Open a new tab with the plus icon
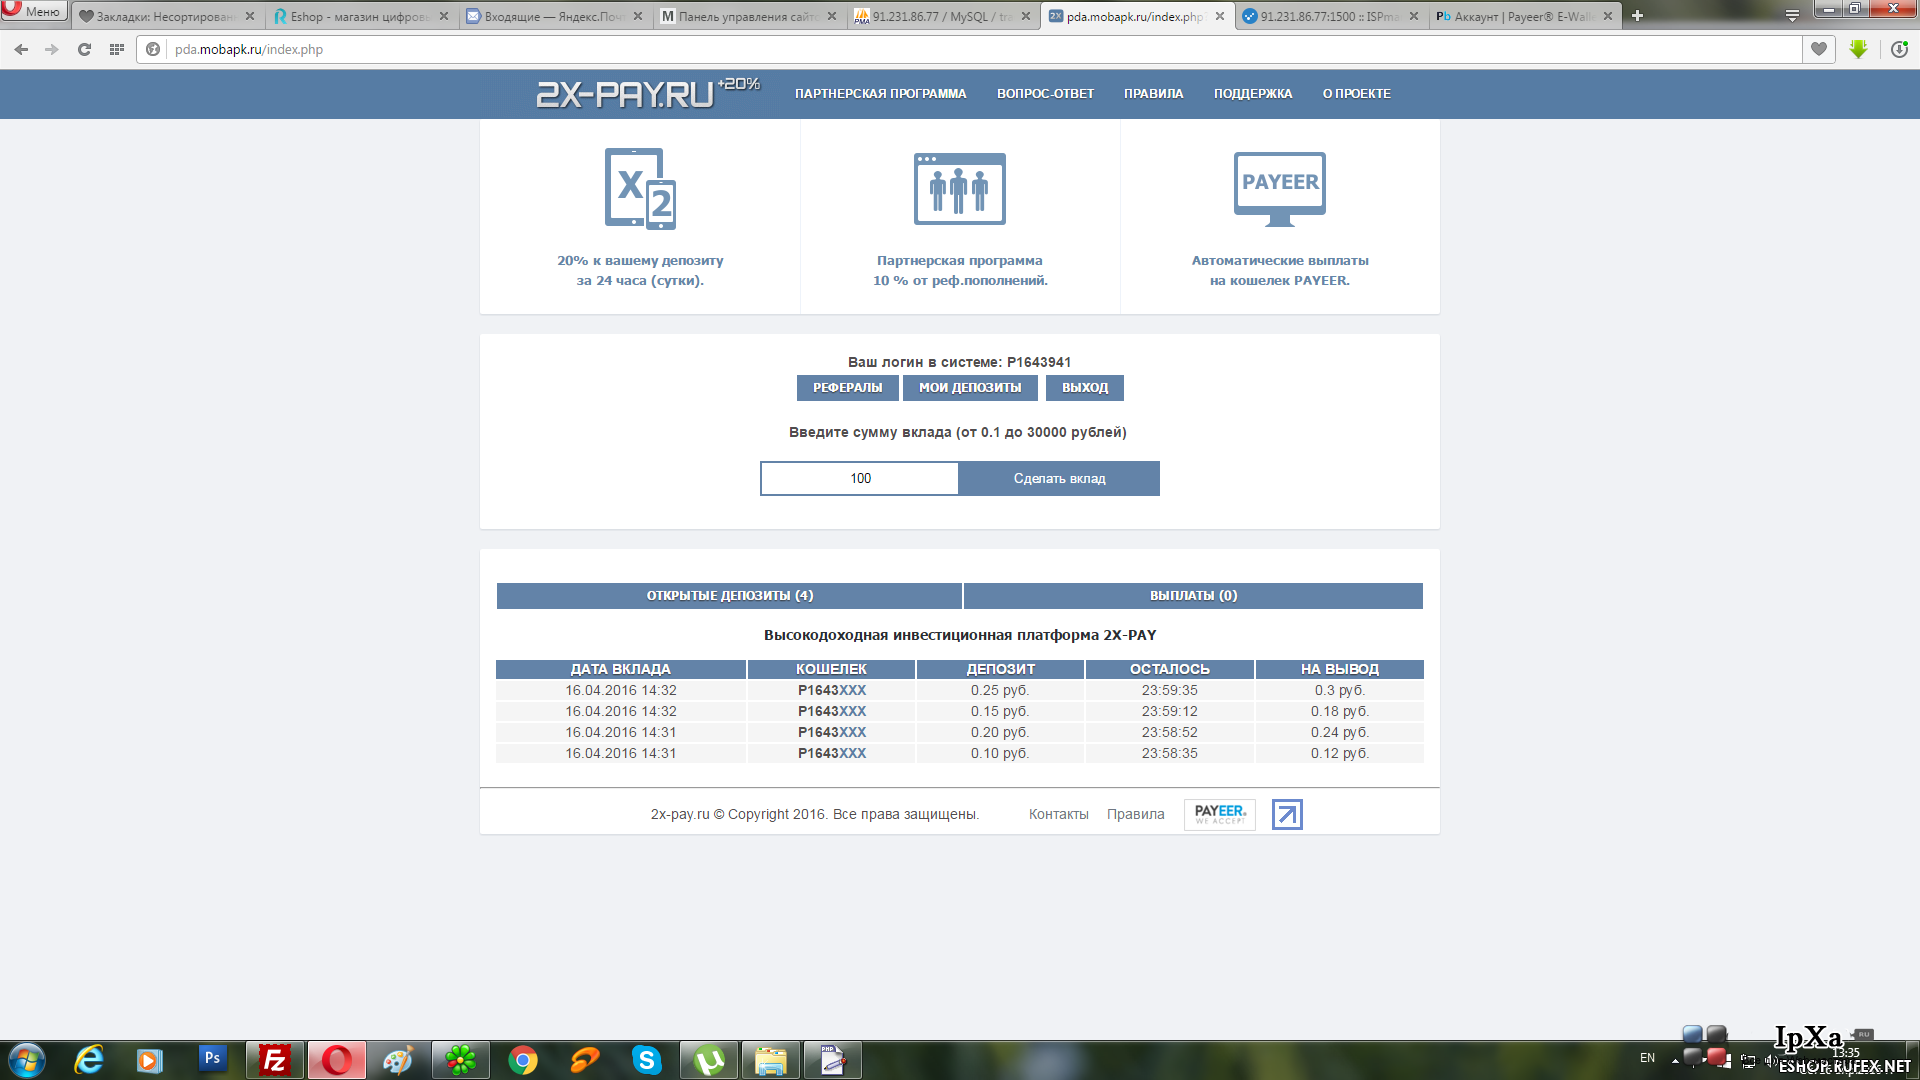 1637,16
